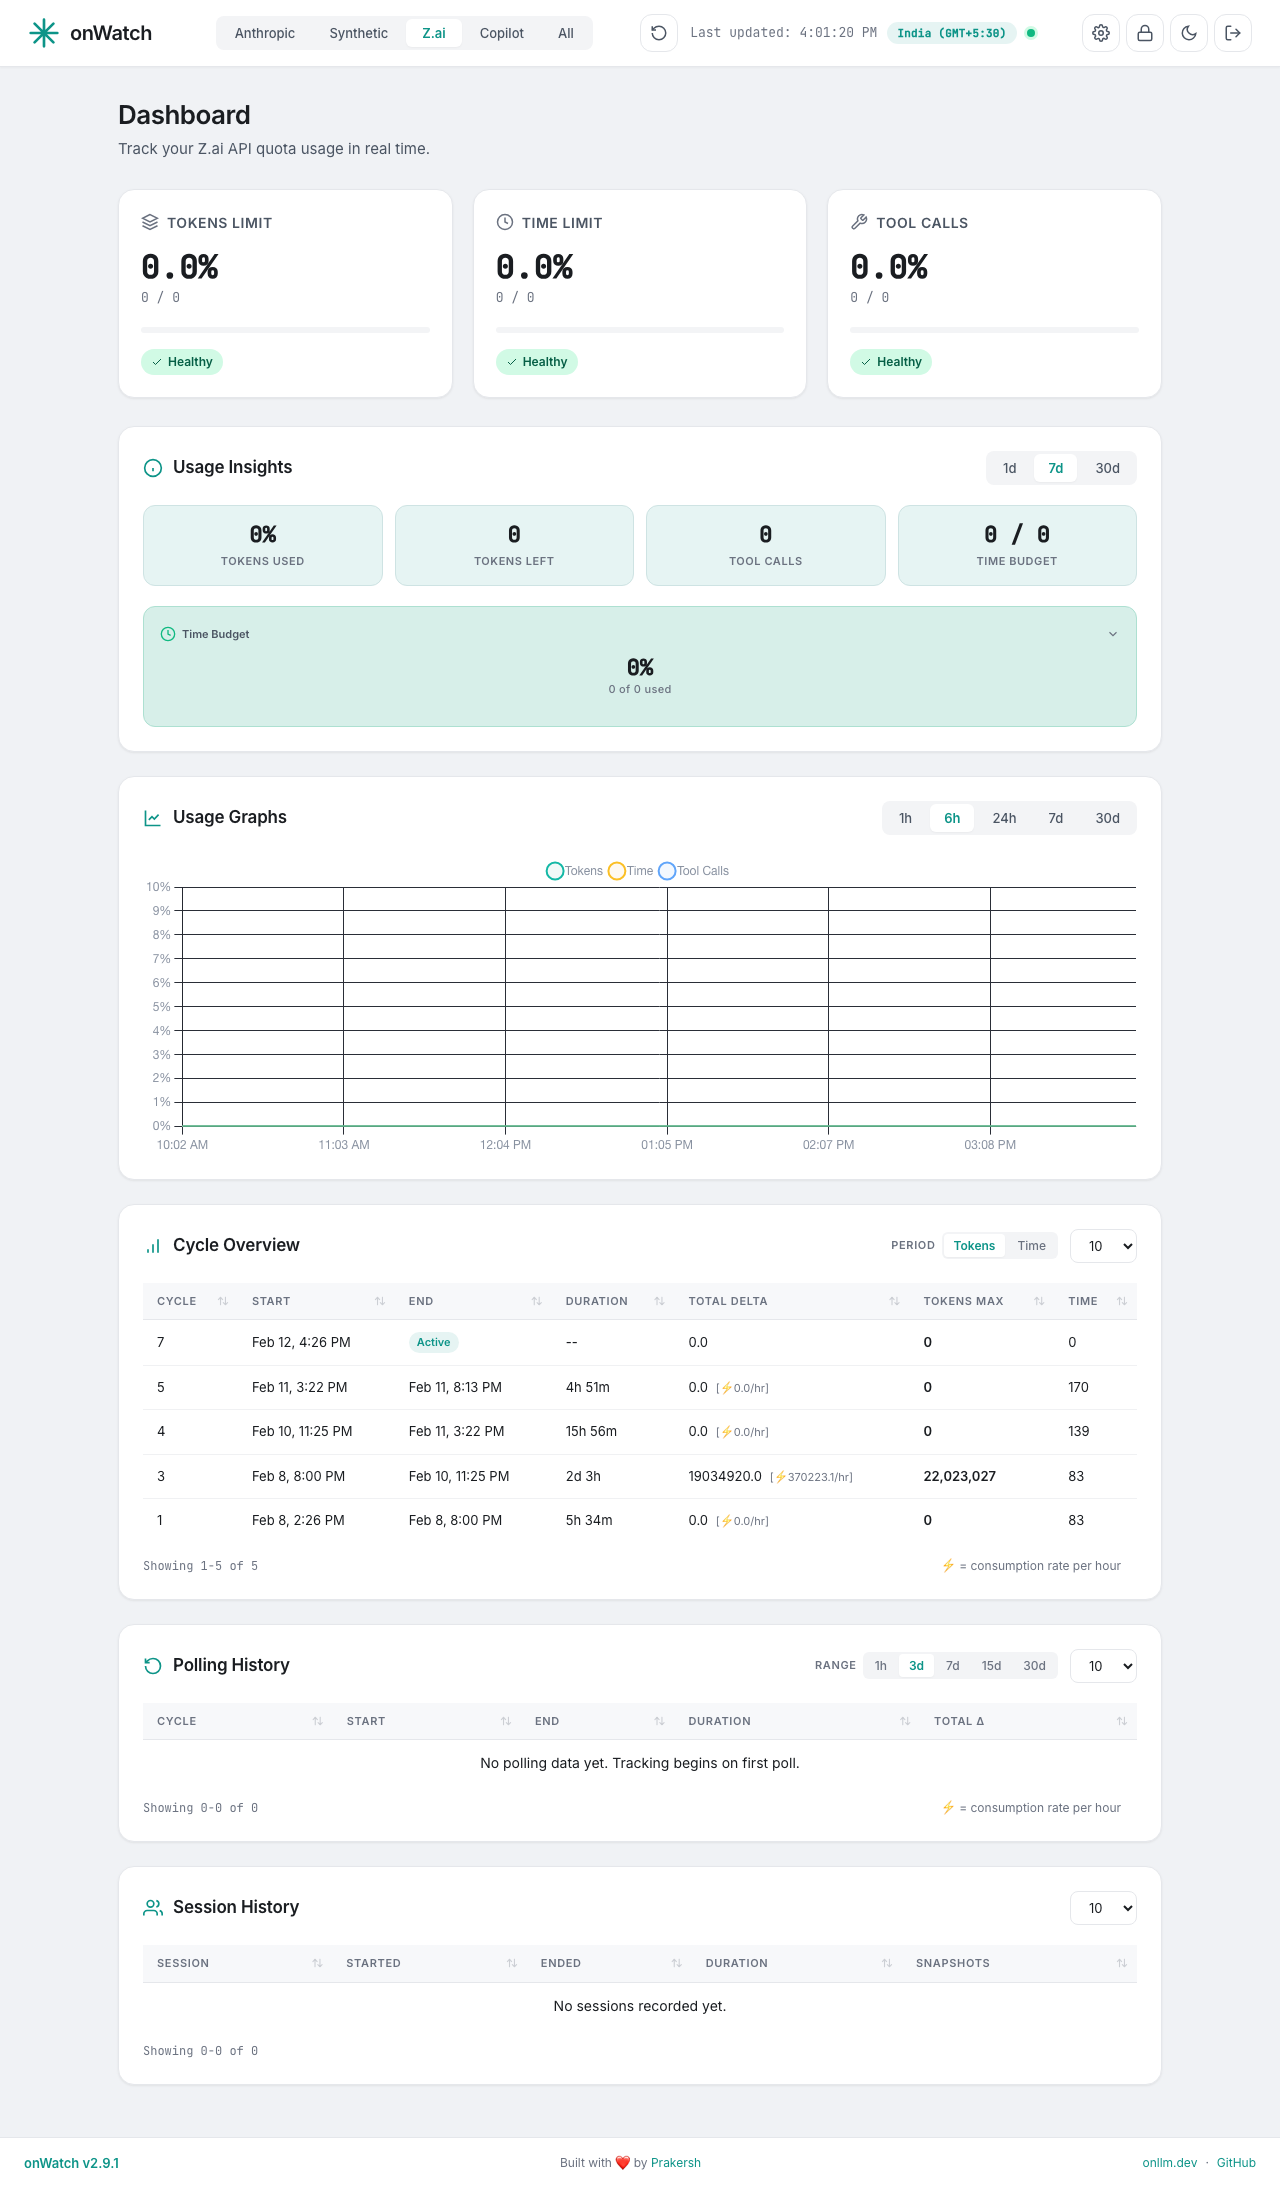Switch Cycle Overview period to Tokens
Screen dimensions: 1280x2189
coord(974,1246)
